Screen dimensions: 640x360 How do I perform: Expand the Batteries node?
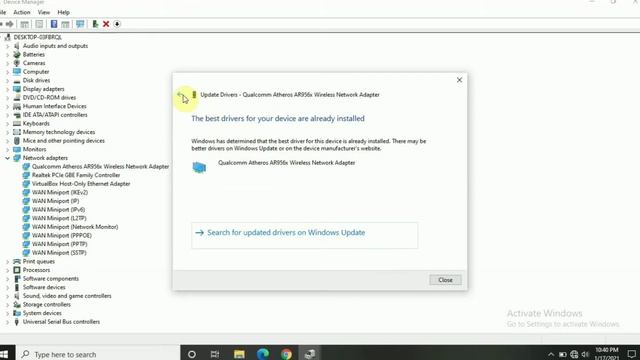click(x=7, y=55)
